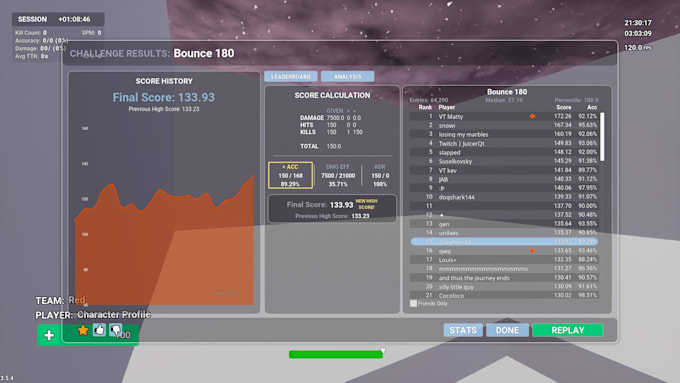Click the Bounce 180 challenge title
This screenshot has height=383, width=680.
(x=204, y=53)
